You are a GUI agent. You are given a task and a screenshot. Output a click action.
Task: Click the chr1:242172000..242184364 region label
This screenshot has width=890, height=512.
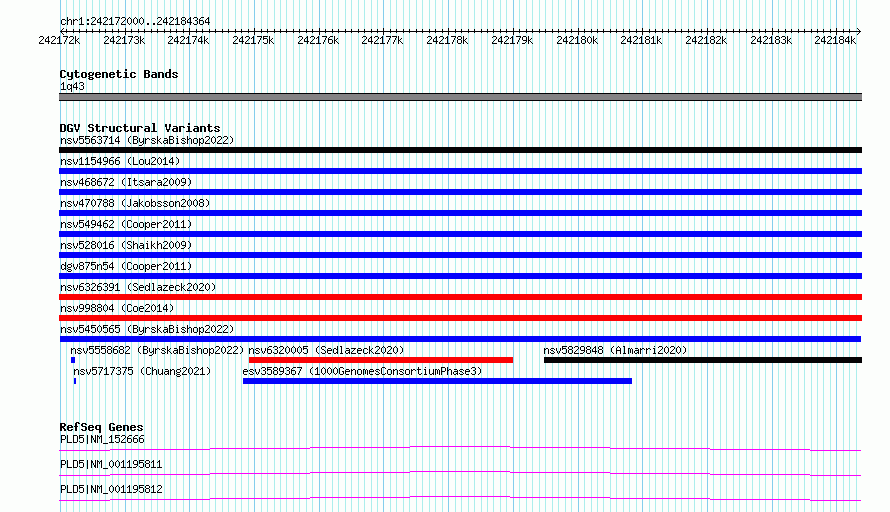(135, 21)
